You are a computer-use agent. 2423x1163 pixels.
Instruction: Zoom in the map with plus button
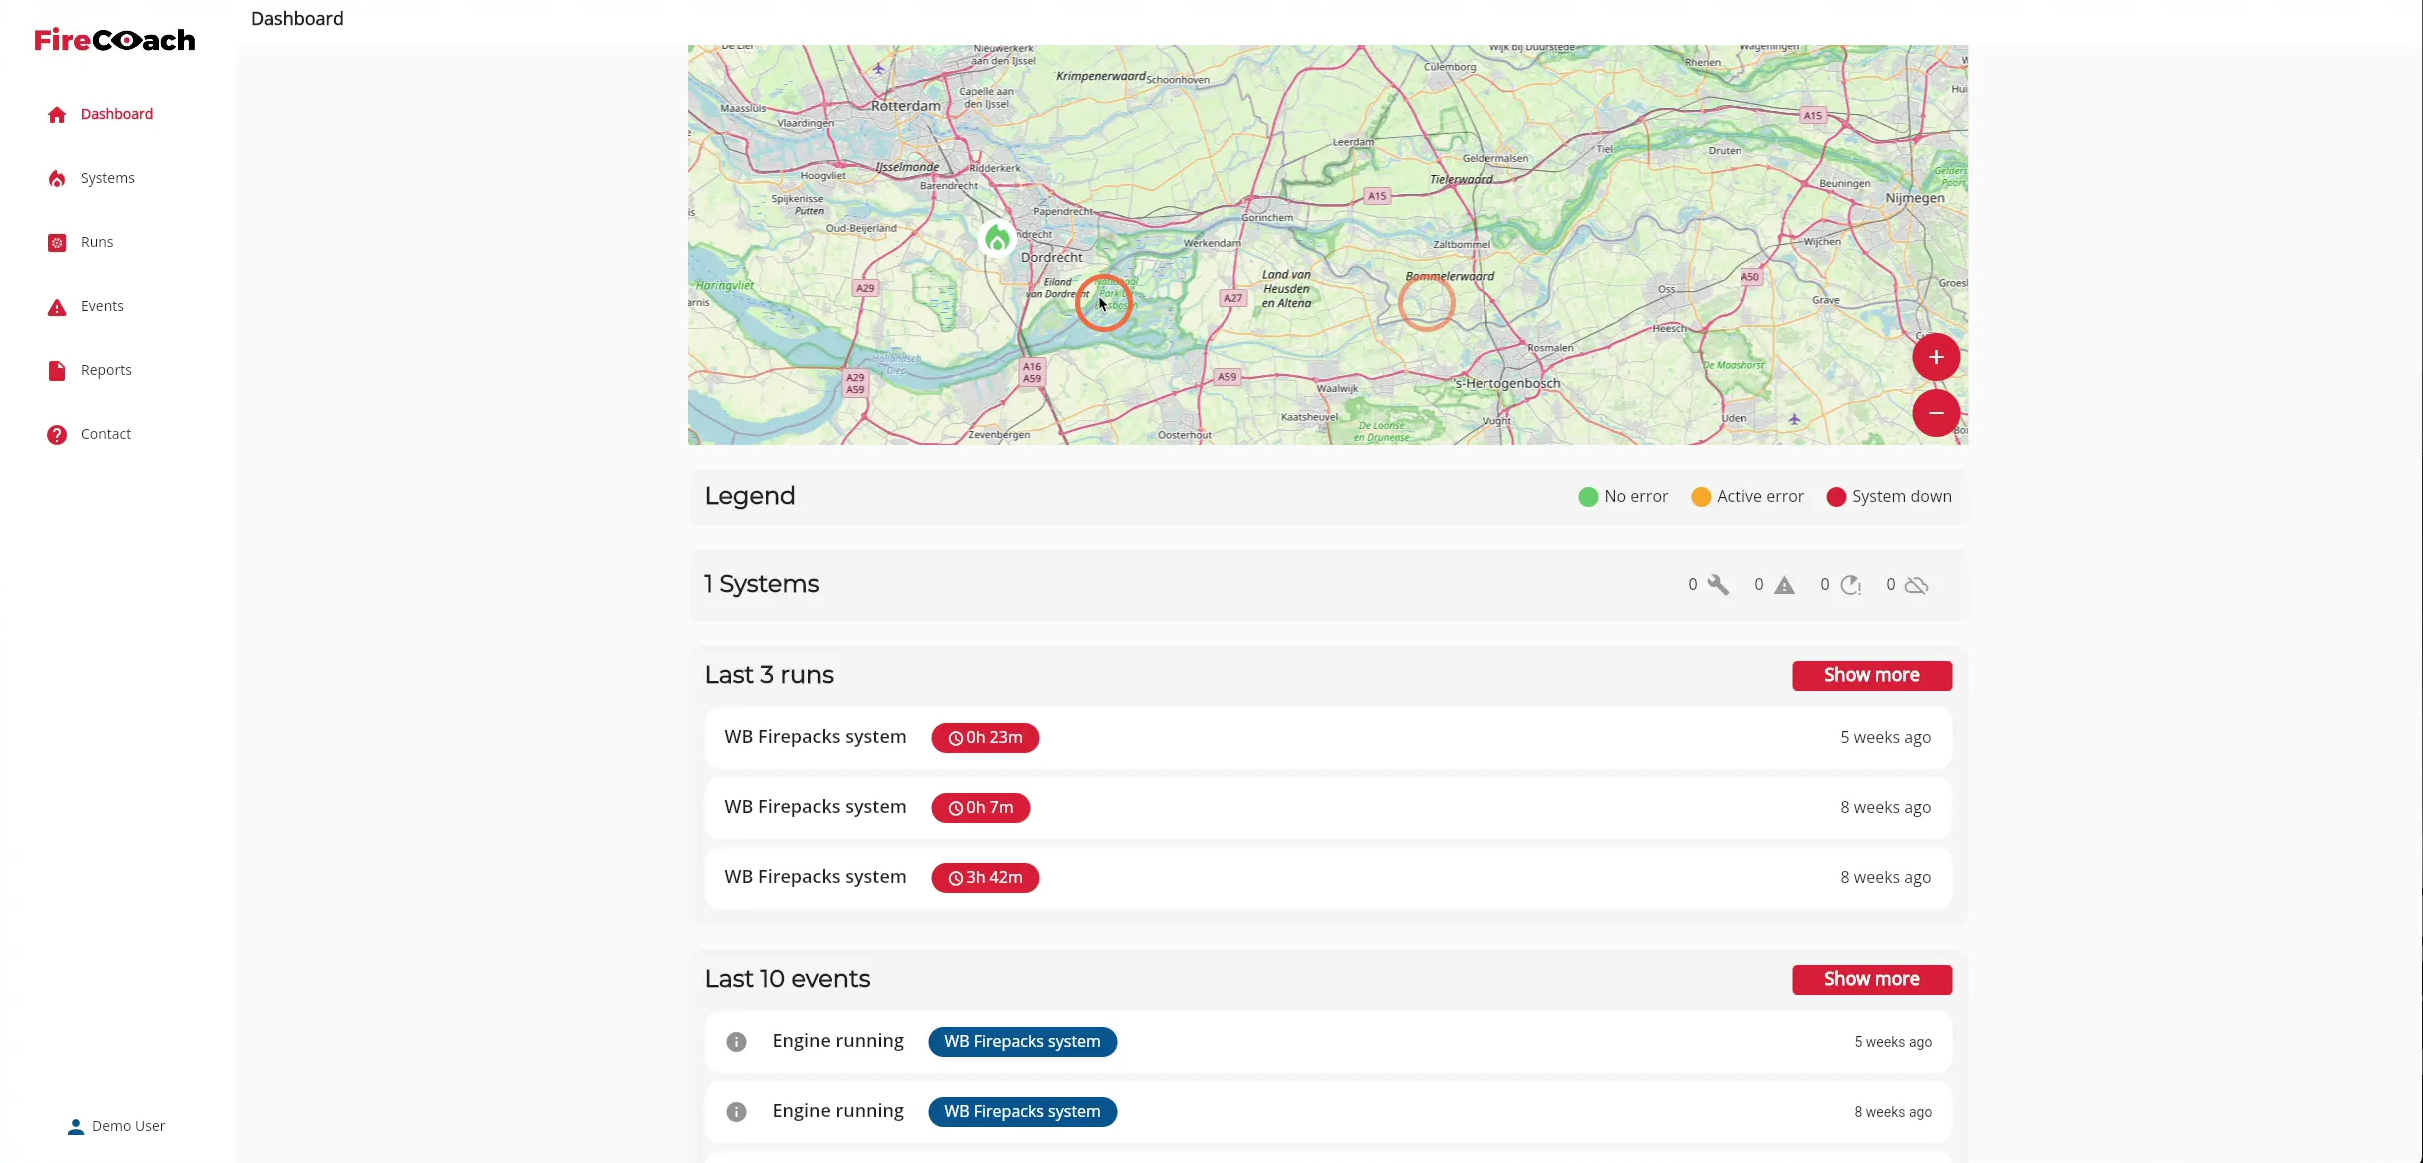pos(1936,357)
